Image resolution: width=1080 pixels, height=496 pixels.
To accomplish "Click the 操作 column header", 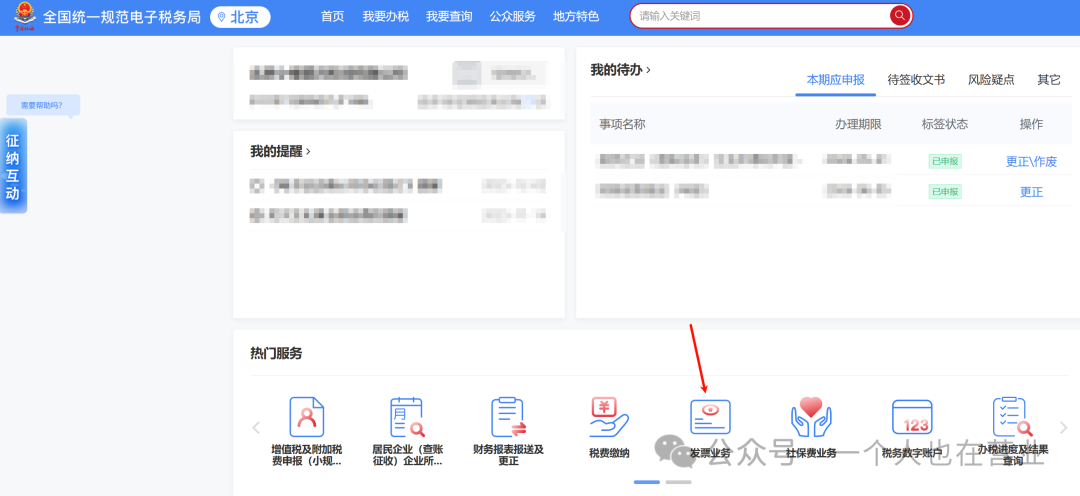I will (x=1031, y=124).
